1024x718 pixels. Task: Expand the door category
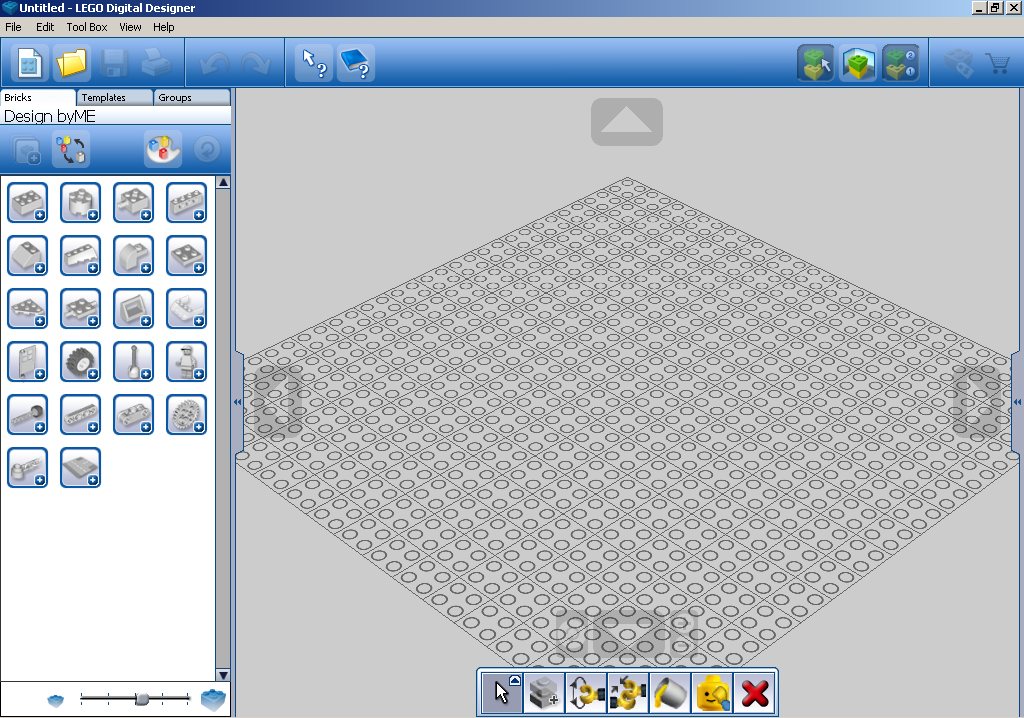coord(27,361)
